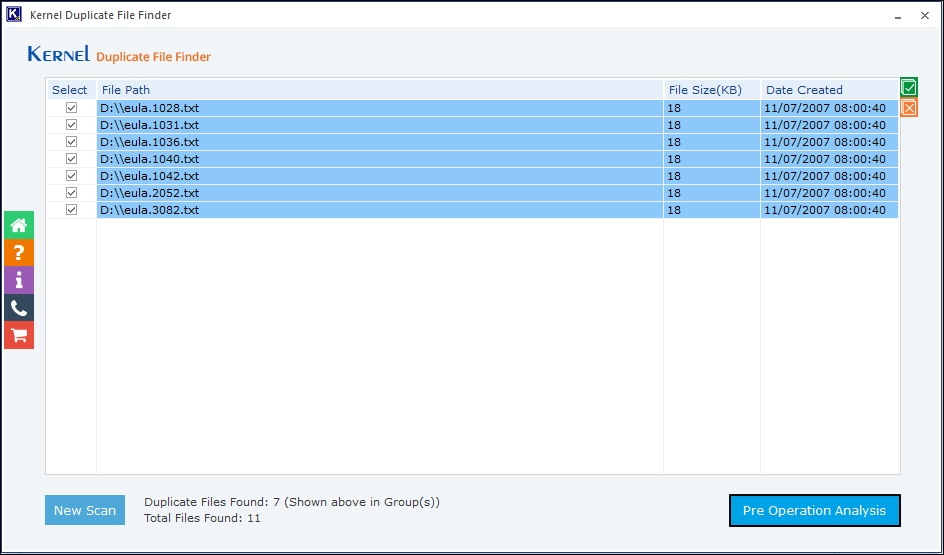This screenshot has height=555, width=944.
Task: Uncheck the eula.1042.txt checkbox
Action: click(72, 176)
